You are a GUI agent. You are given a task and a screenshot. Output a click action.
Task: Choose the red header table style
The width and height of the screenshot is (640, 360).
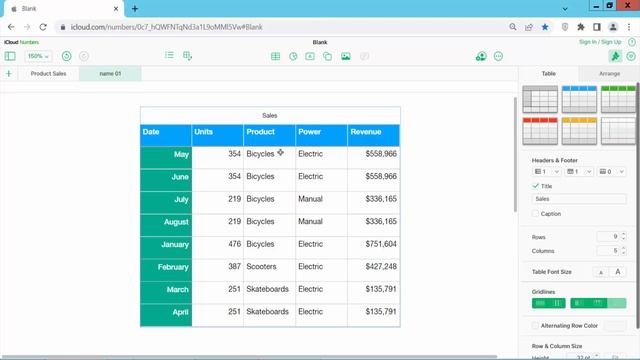click(540, 131)
